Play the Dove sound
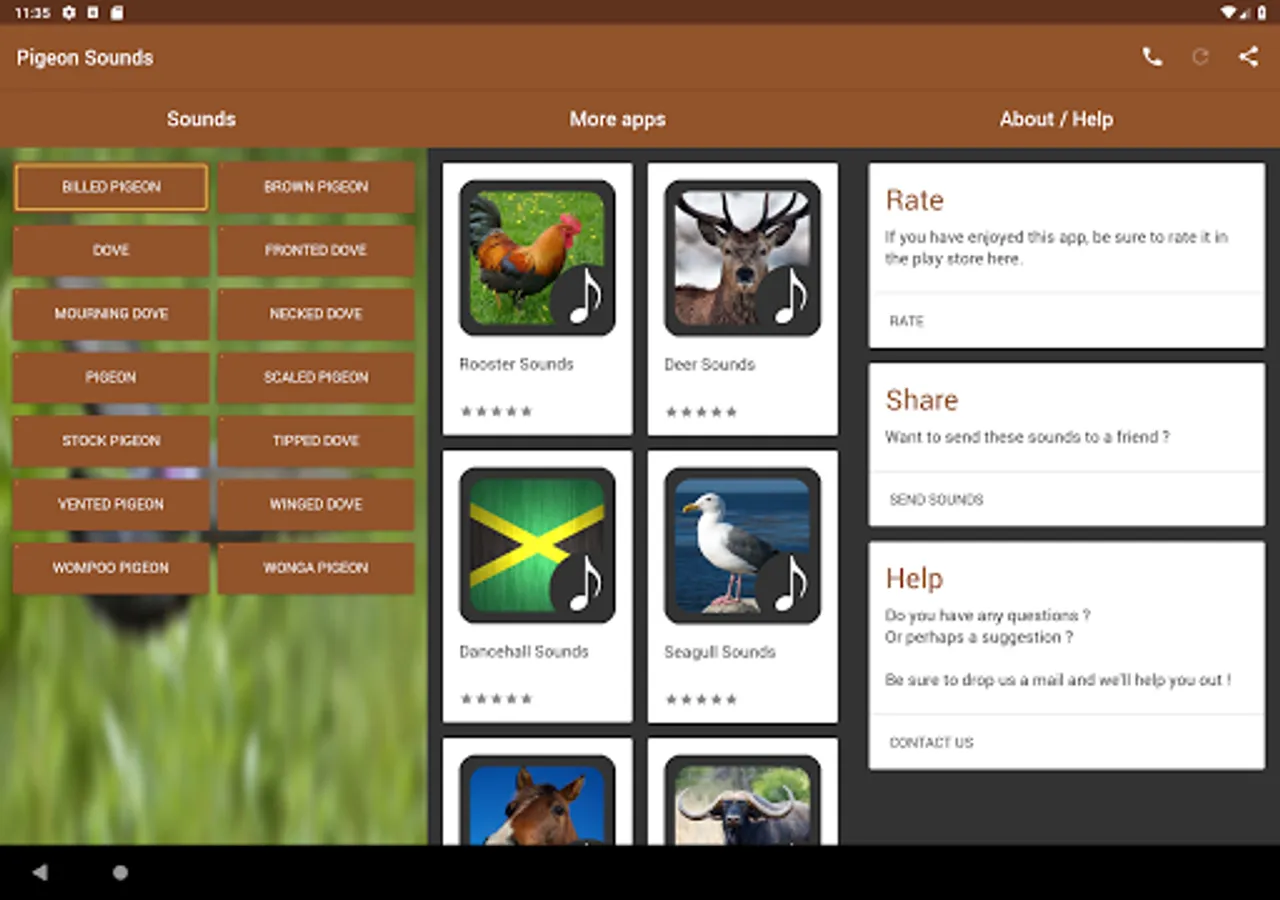 [111, 250]
